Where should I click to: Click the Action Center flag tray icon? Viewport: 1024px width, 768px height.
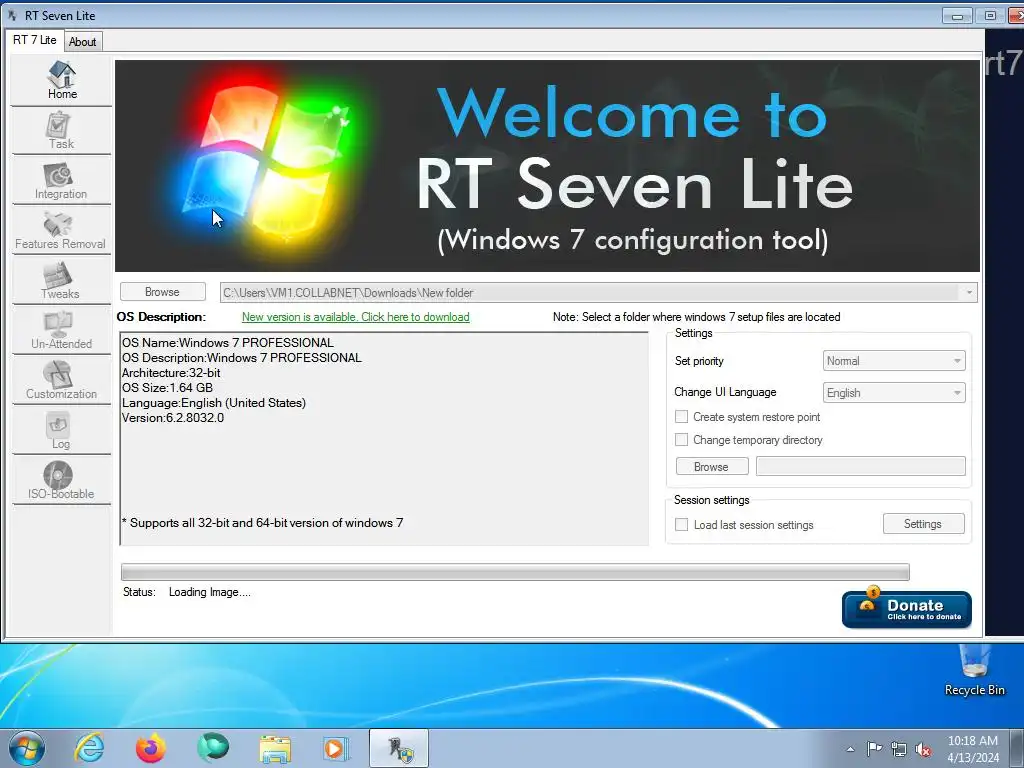(874, 748)
